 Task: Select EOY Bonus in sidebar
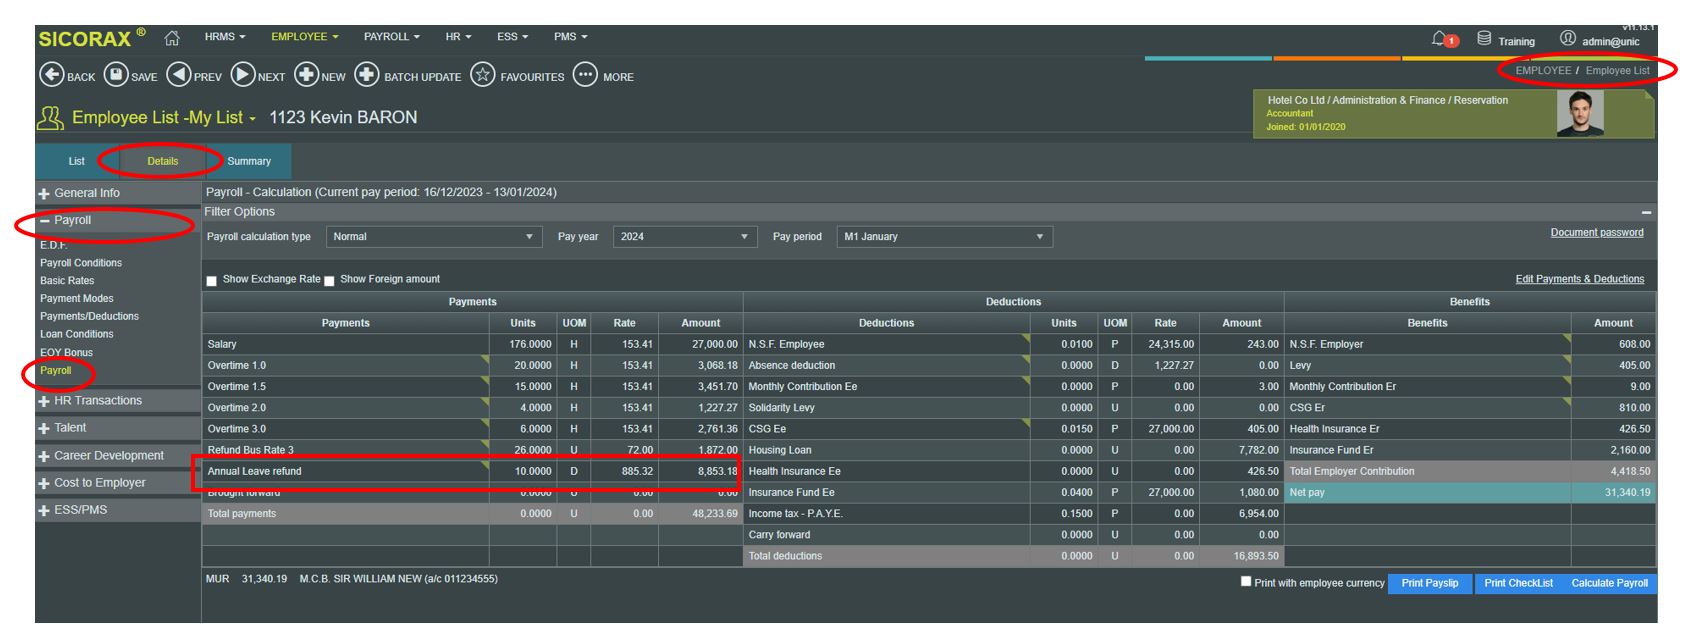point(66,353)
